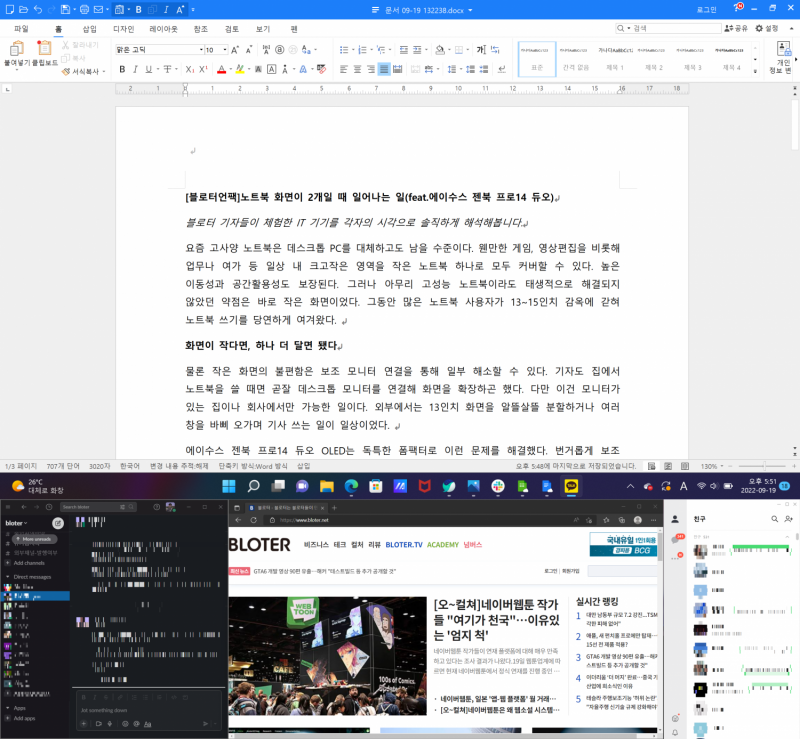Toggle track changes status (변경 내용 추적:해제)
Image resolution: width=800 pixels, height=739 pixels.
coord(179,466)
